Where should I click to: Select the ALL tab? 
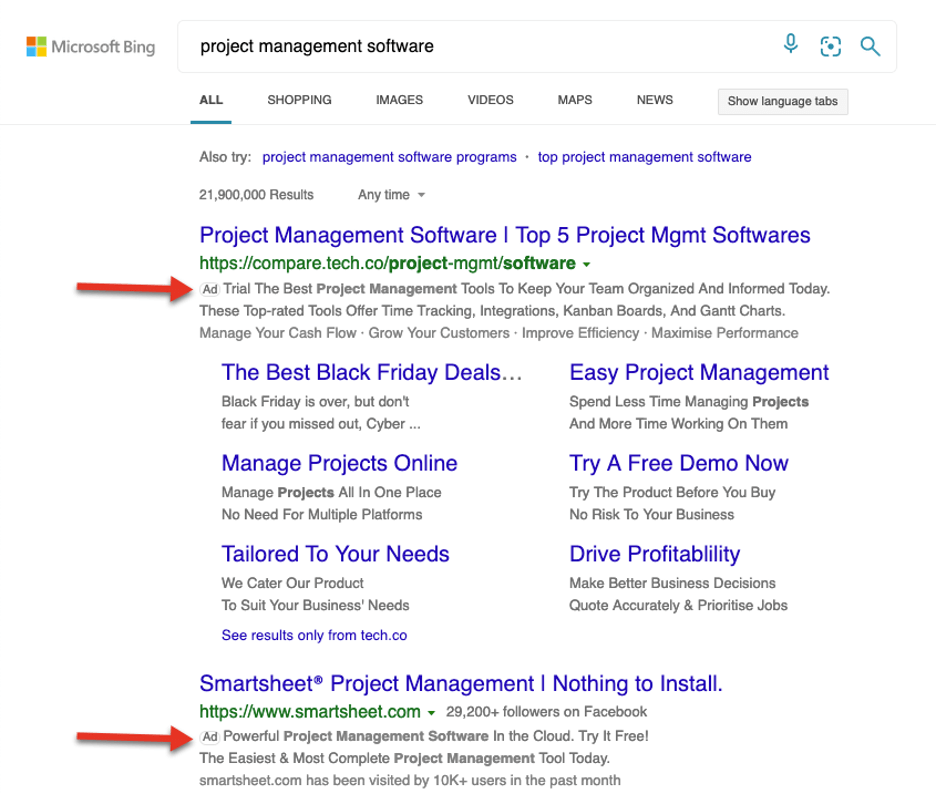coord(211,100)
